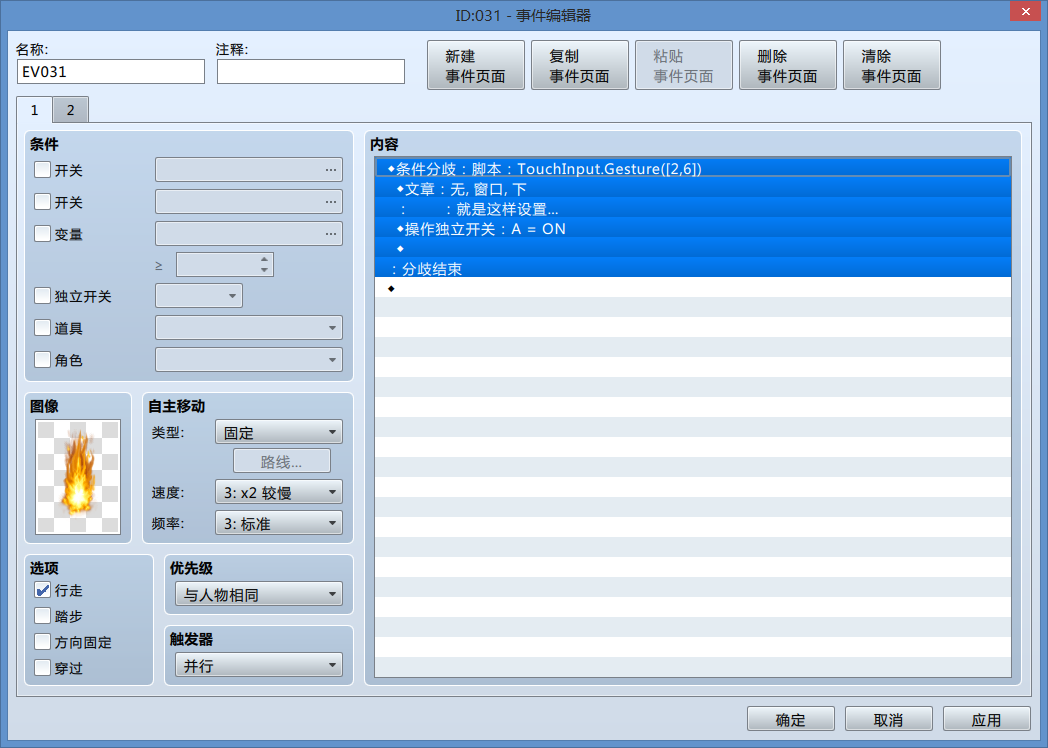Click the flame event image thumbnail
Viewport: 1048px width, 748px height.
78,477
